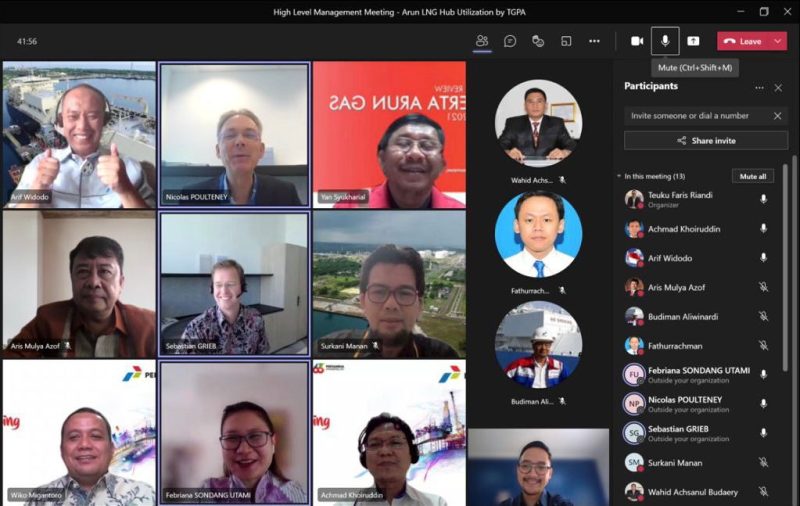Click Surkani Manan's muted mic icon in list
The image size is (800, 506).
tap(763, 462)
